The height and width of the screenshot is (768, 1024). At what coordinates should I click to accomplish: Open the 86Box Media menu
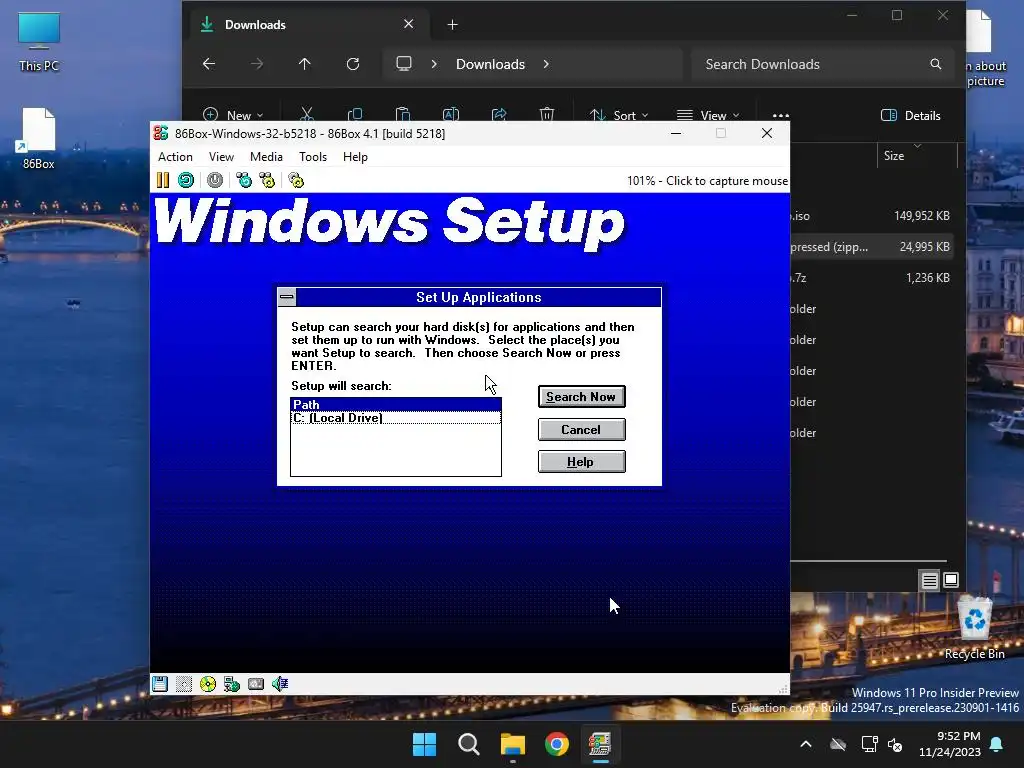[266, 157]
